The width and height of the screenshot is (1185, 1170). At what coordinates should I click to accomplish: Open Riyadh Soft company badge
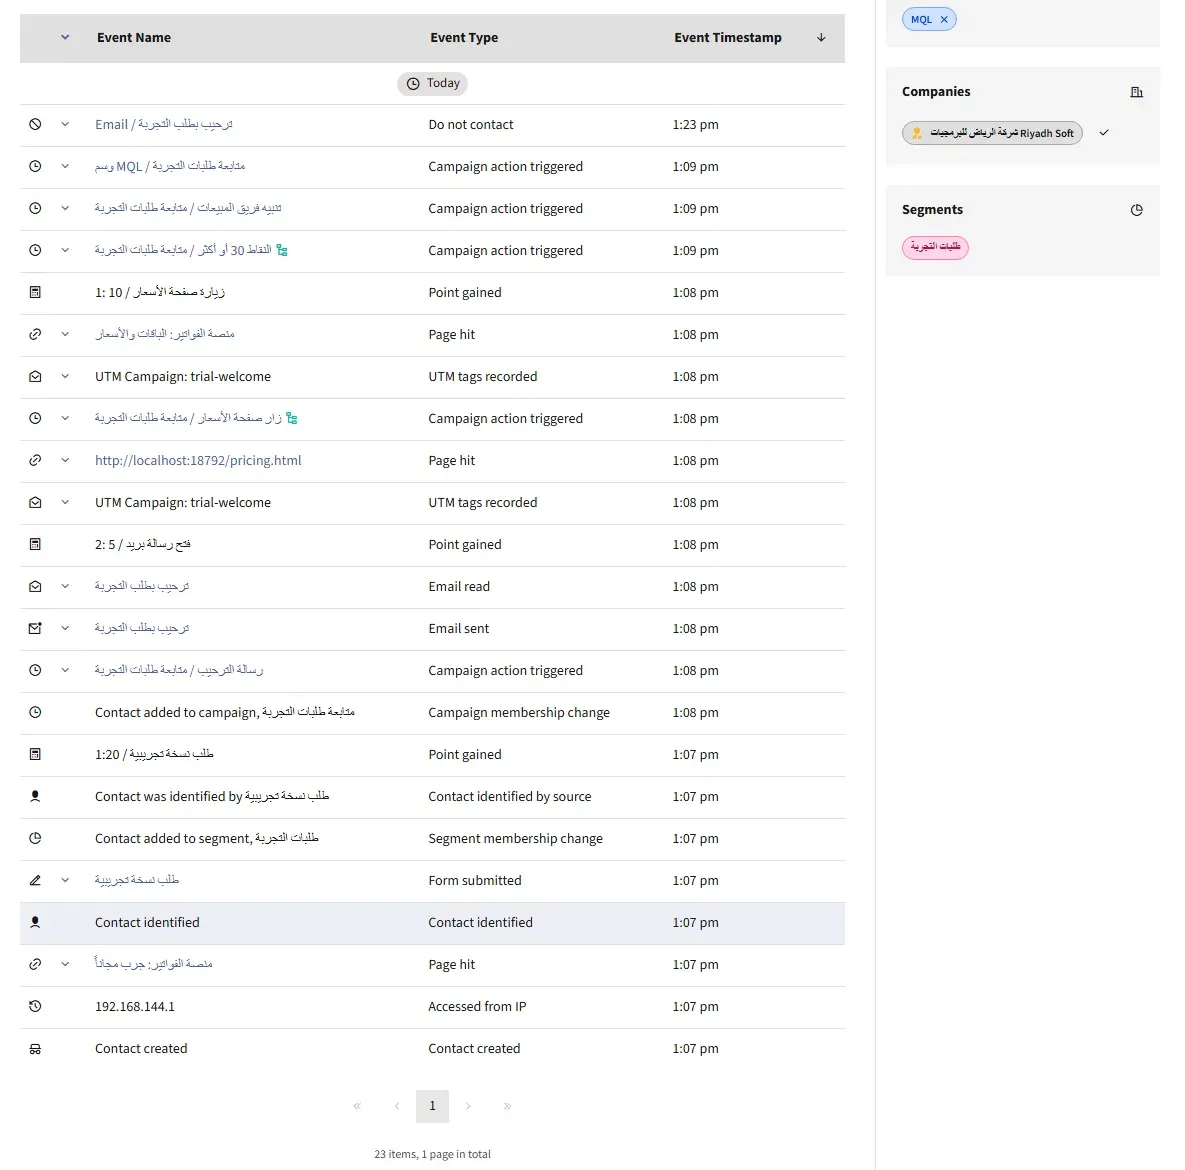(992, 133)
